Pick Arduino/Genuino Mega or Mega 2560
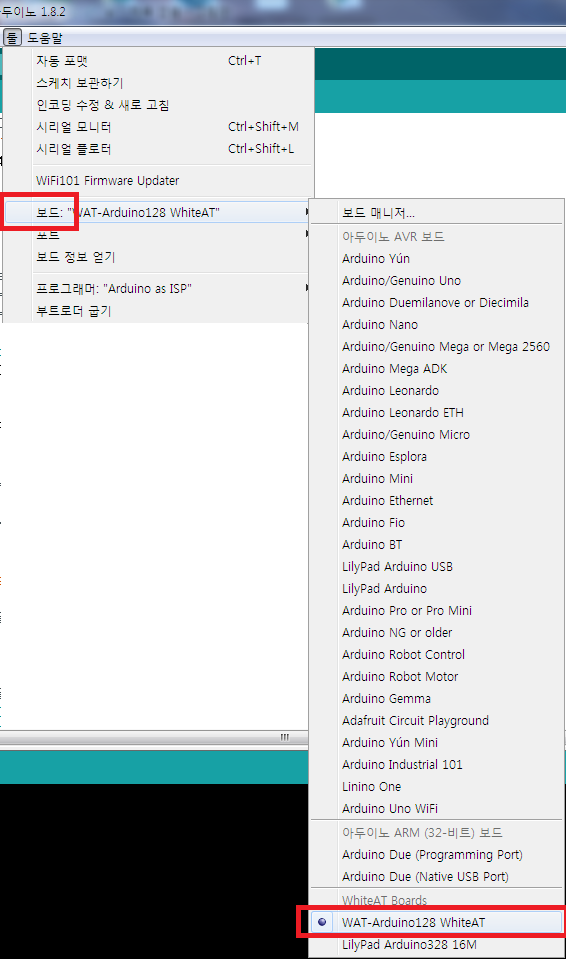This screenshot has height=959, width=566. (436, 347)
